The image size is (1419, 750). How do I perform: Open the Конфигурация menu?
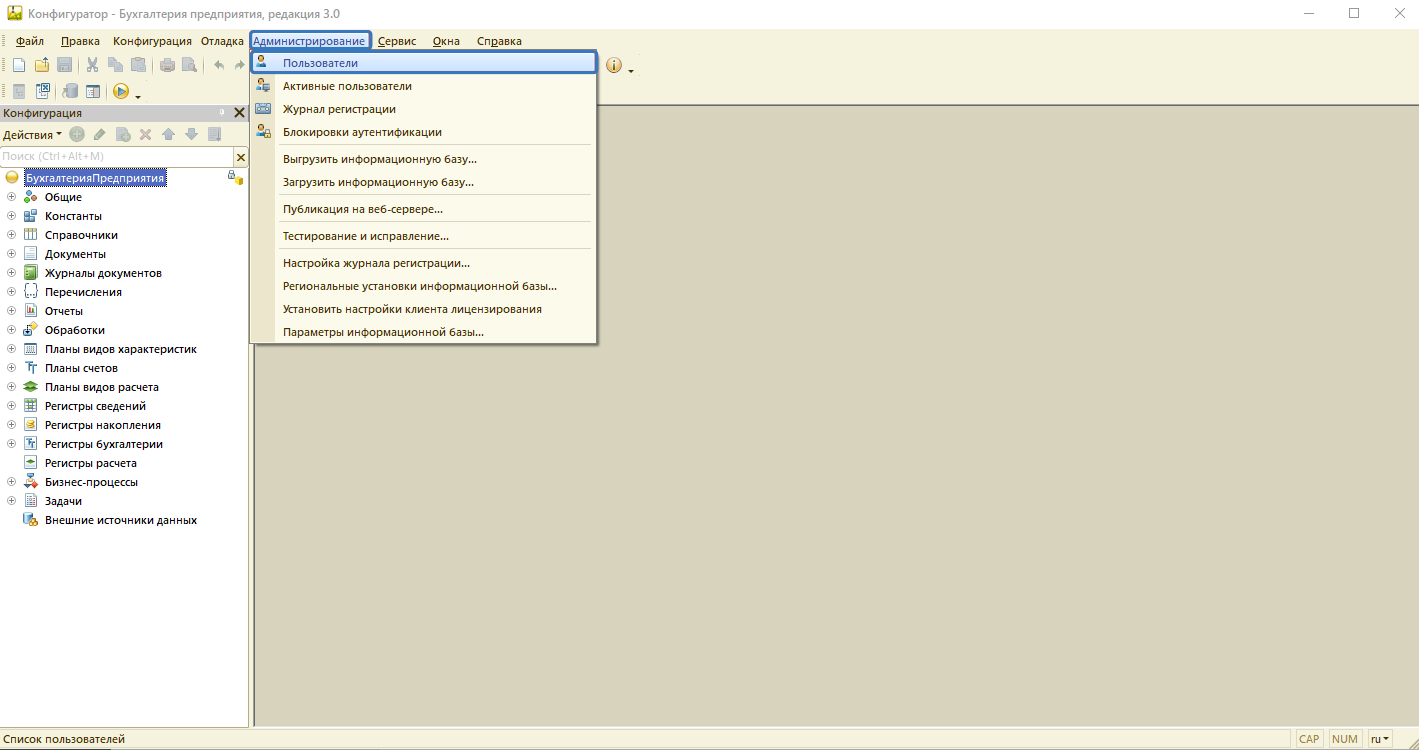(152, 41)
